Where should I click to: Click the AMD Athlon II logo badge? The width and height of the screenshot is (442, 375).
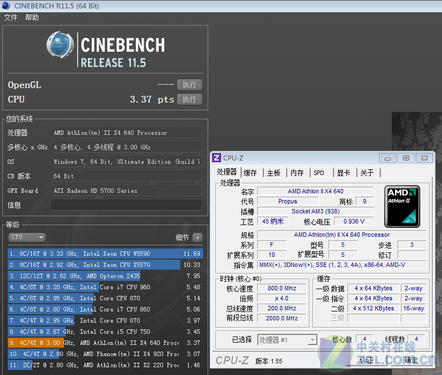click(x=402, y=206)
